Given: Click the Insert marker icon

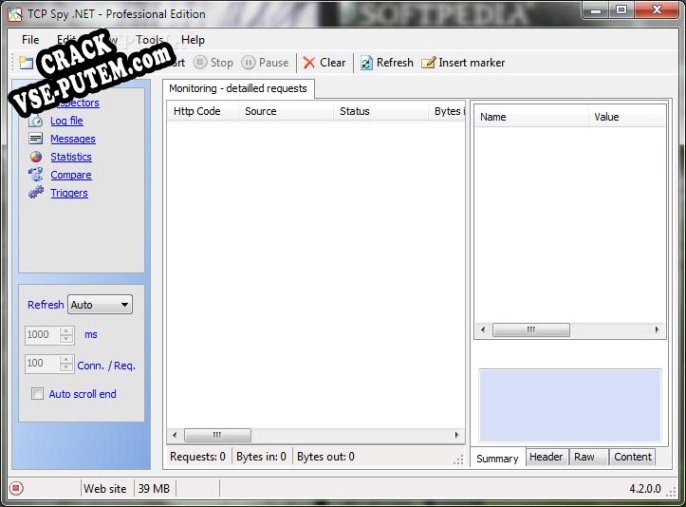Looking at the screenshot, I should (429, 63).
